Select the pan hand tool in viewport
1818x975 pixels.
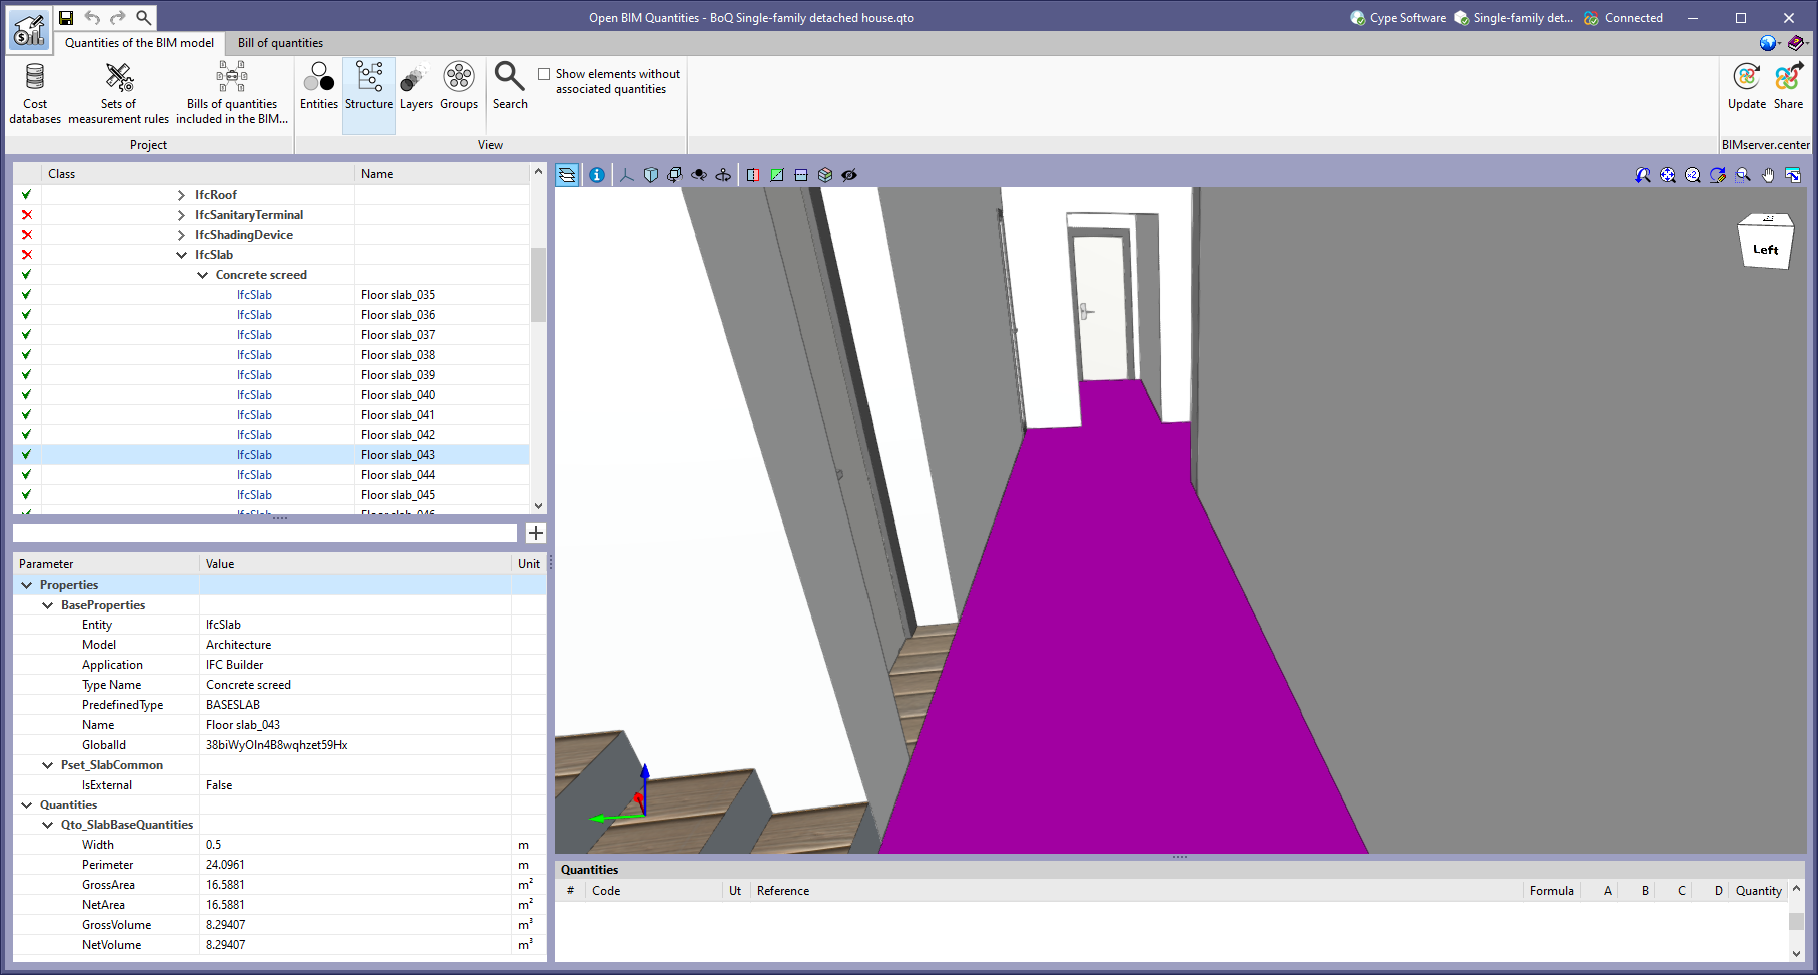tap(1767, 175)
